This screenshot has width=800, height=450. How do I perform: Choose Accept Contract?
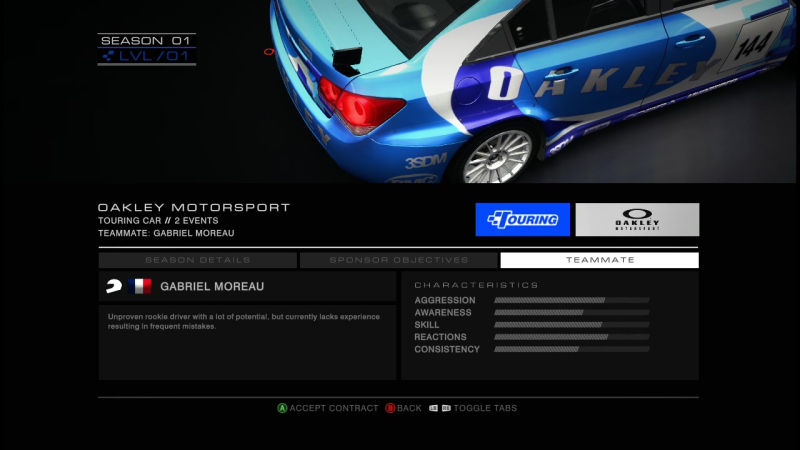pyautogui.click(x=334, y=408)
